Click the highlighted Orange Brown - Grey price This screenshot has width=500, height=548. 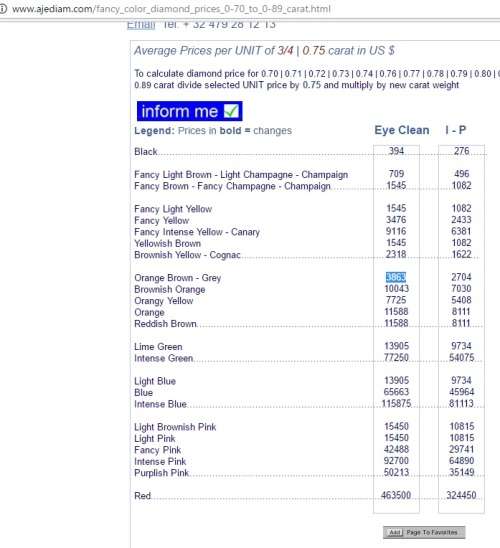(x=396, y=277)
